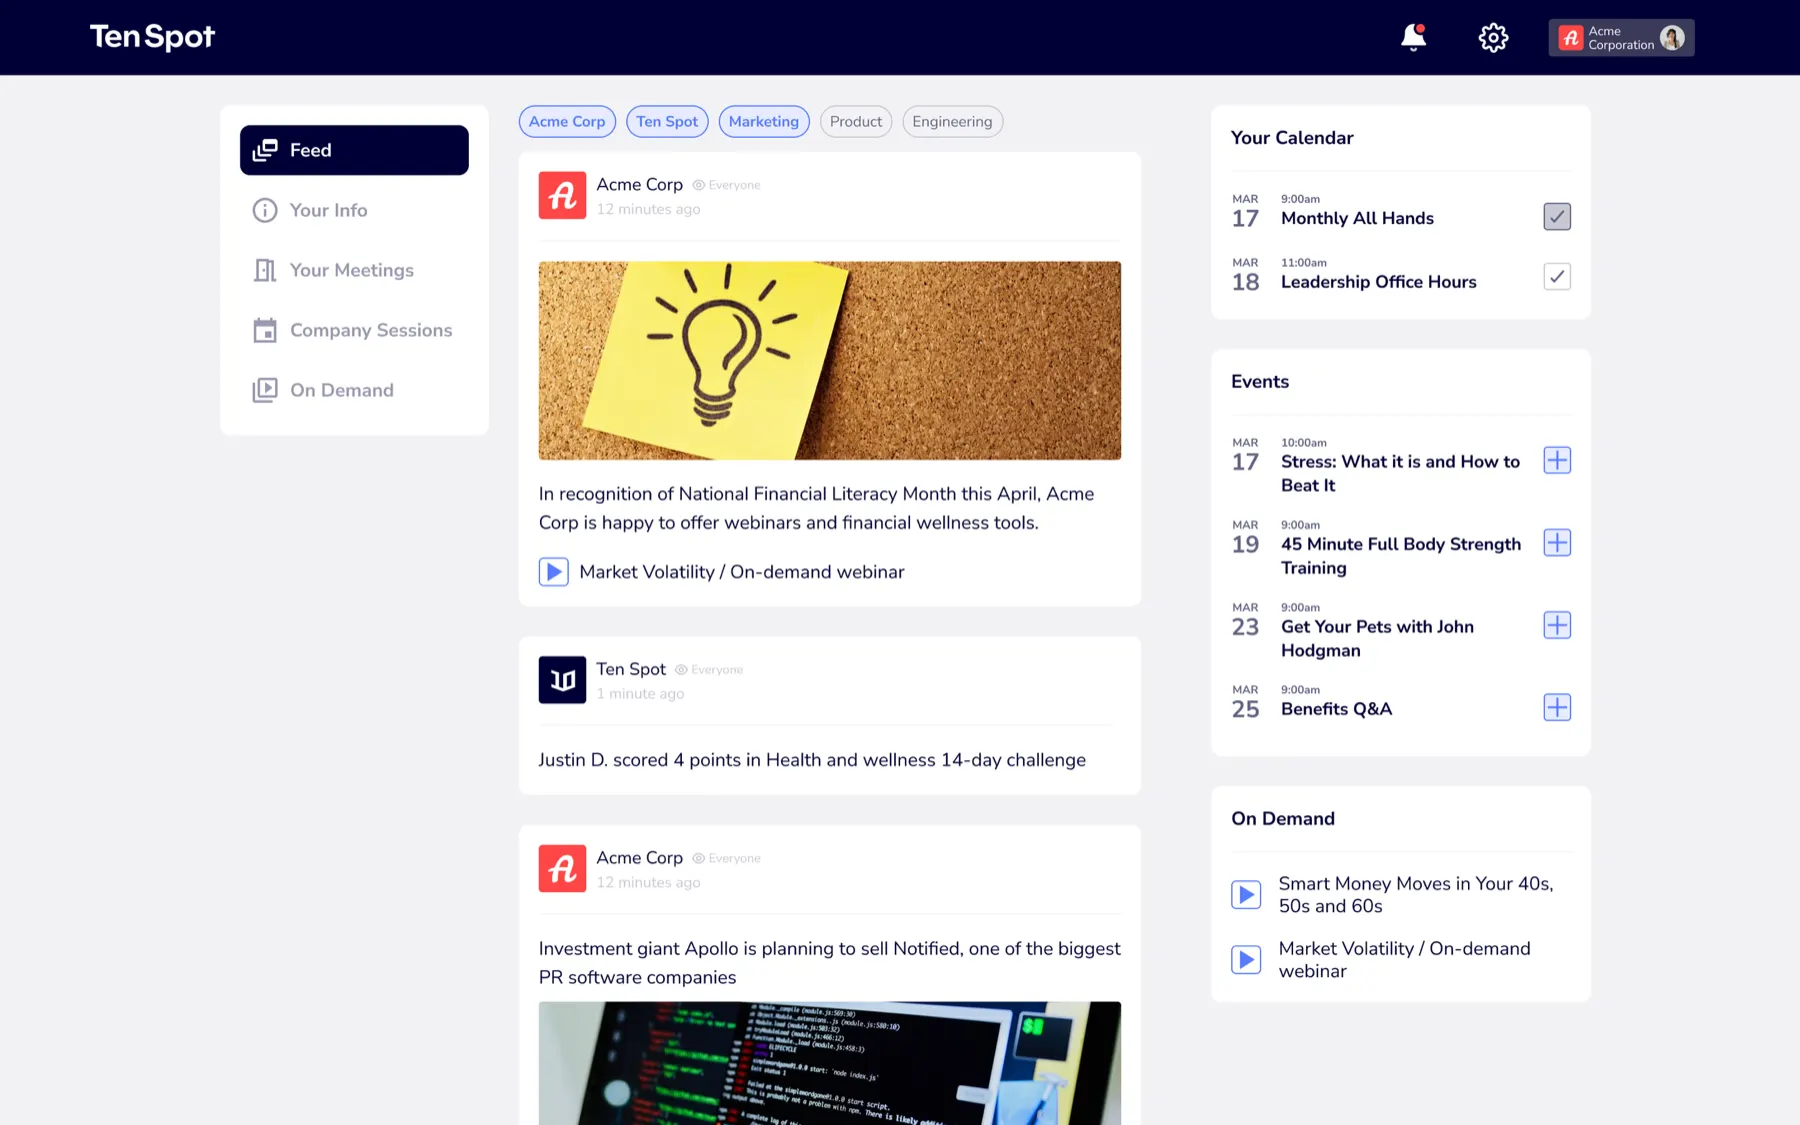Image resolution: width=1800 pixels, height=1125 pixels.
Task: Uncheck Leadership Office Hours checkbox
Action: click(x=1557, y=276)
